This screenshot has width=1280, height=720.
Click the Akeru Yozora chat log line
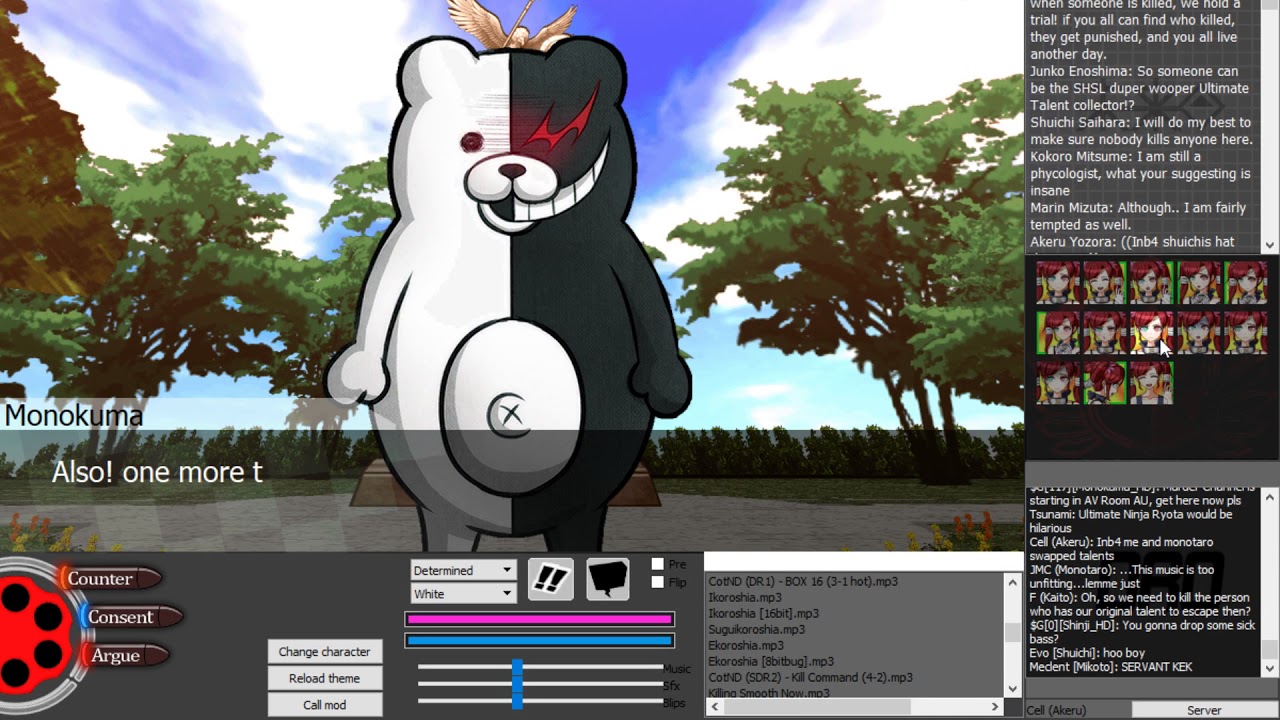click(1132, 242)
